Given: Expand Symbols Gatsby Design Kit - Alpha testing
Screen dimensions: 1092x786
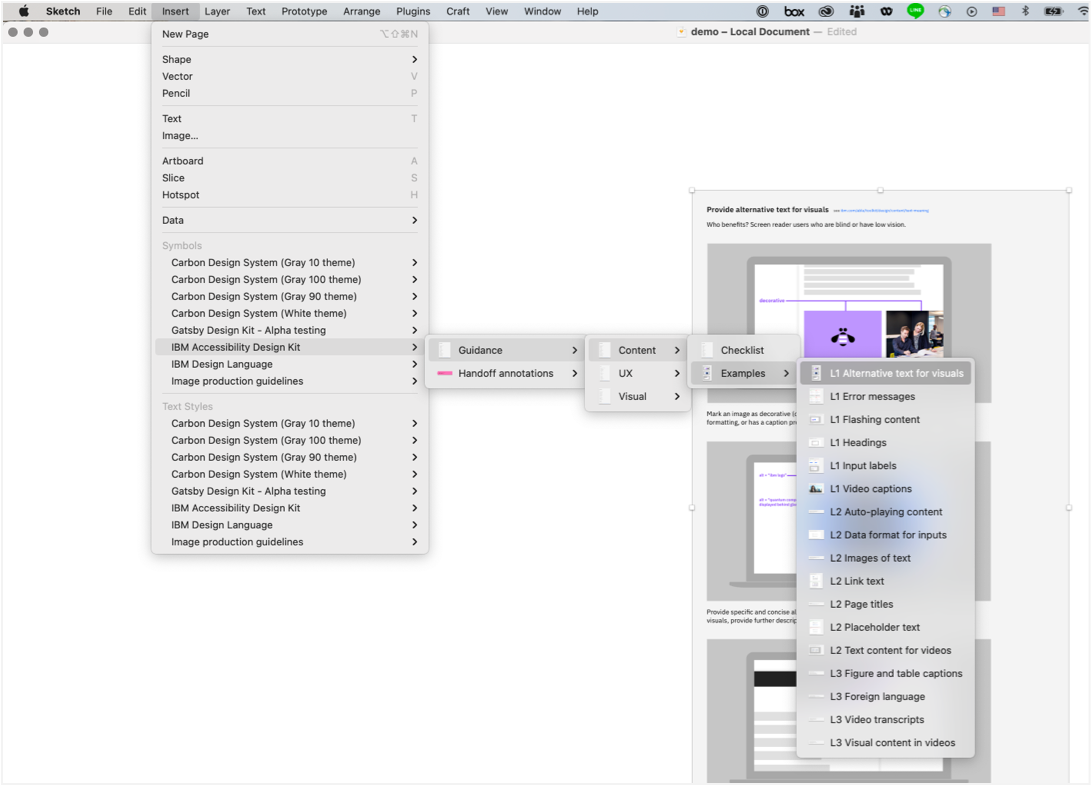Looking at the screenshot, I should [x=290, y=330].
